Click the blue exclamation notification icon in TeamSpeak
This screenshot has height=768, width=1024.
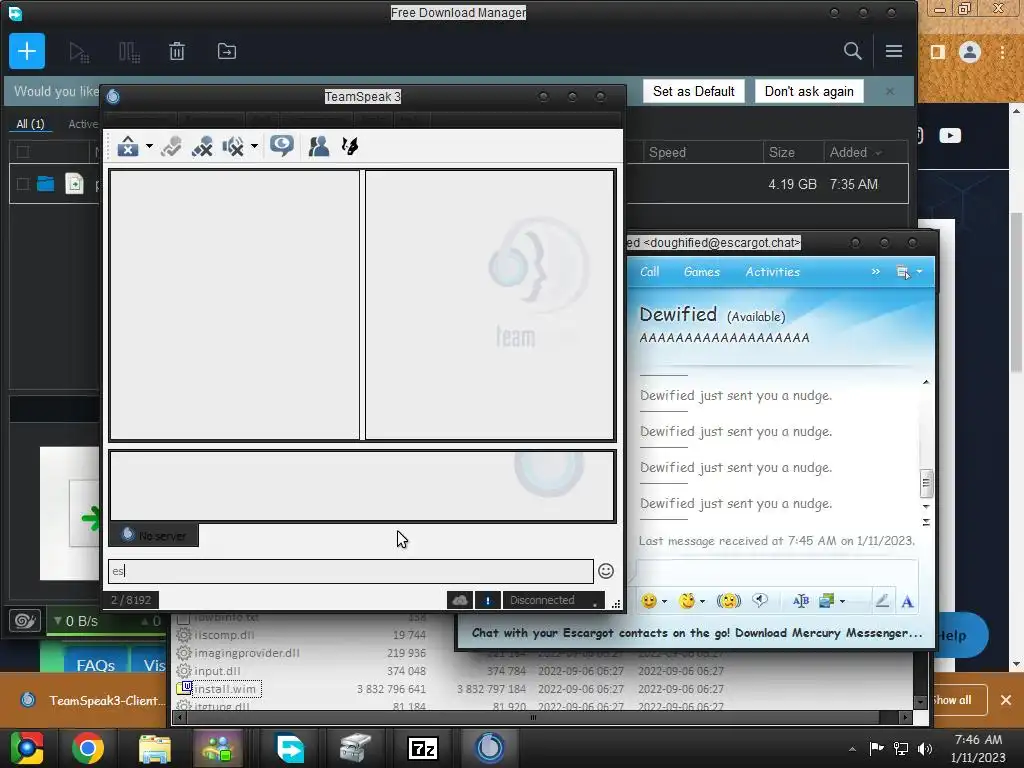[x=488, y=600]
